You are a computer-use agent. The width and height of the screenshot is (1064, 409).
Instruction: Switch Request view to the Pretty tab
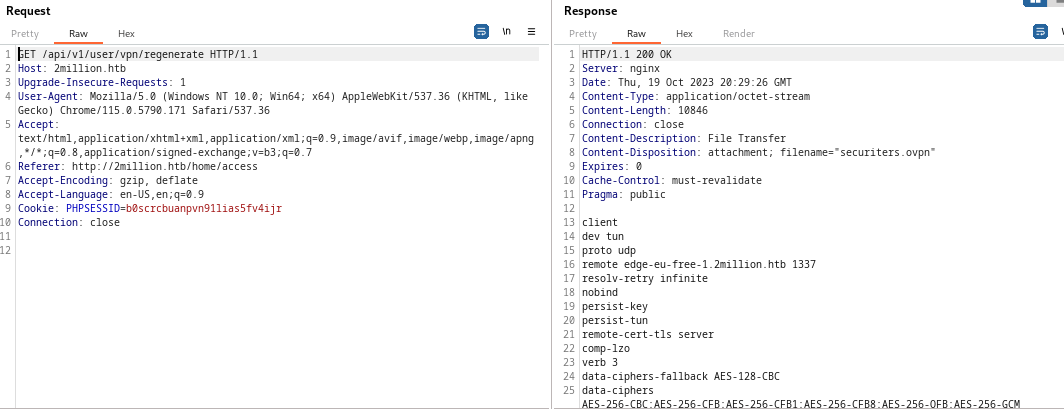click(25, 34)
